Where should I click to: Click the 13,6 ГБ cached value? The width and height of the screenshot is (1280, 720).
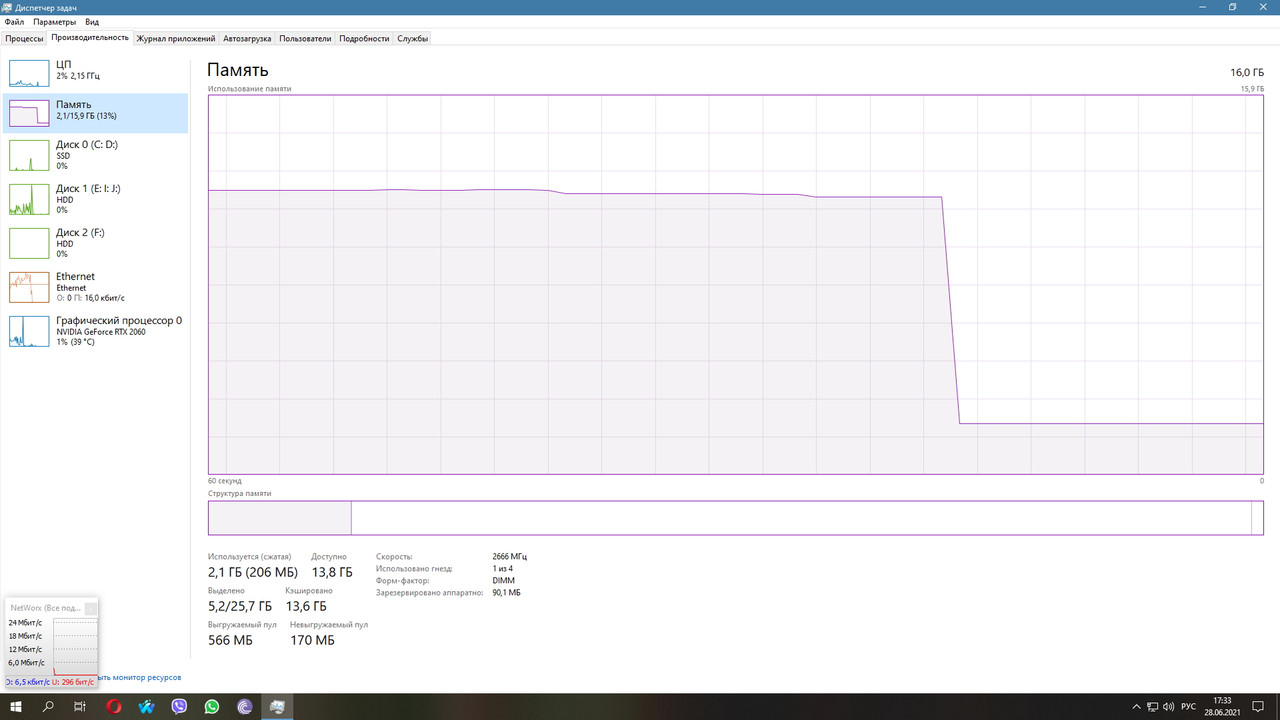point(306,606)
